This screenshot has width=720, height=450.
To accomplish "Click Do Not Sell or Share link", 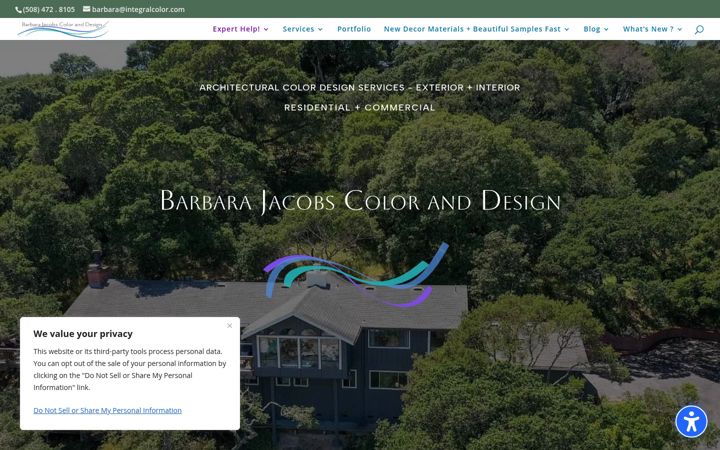I will pos(107,411).
